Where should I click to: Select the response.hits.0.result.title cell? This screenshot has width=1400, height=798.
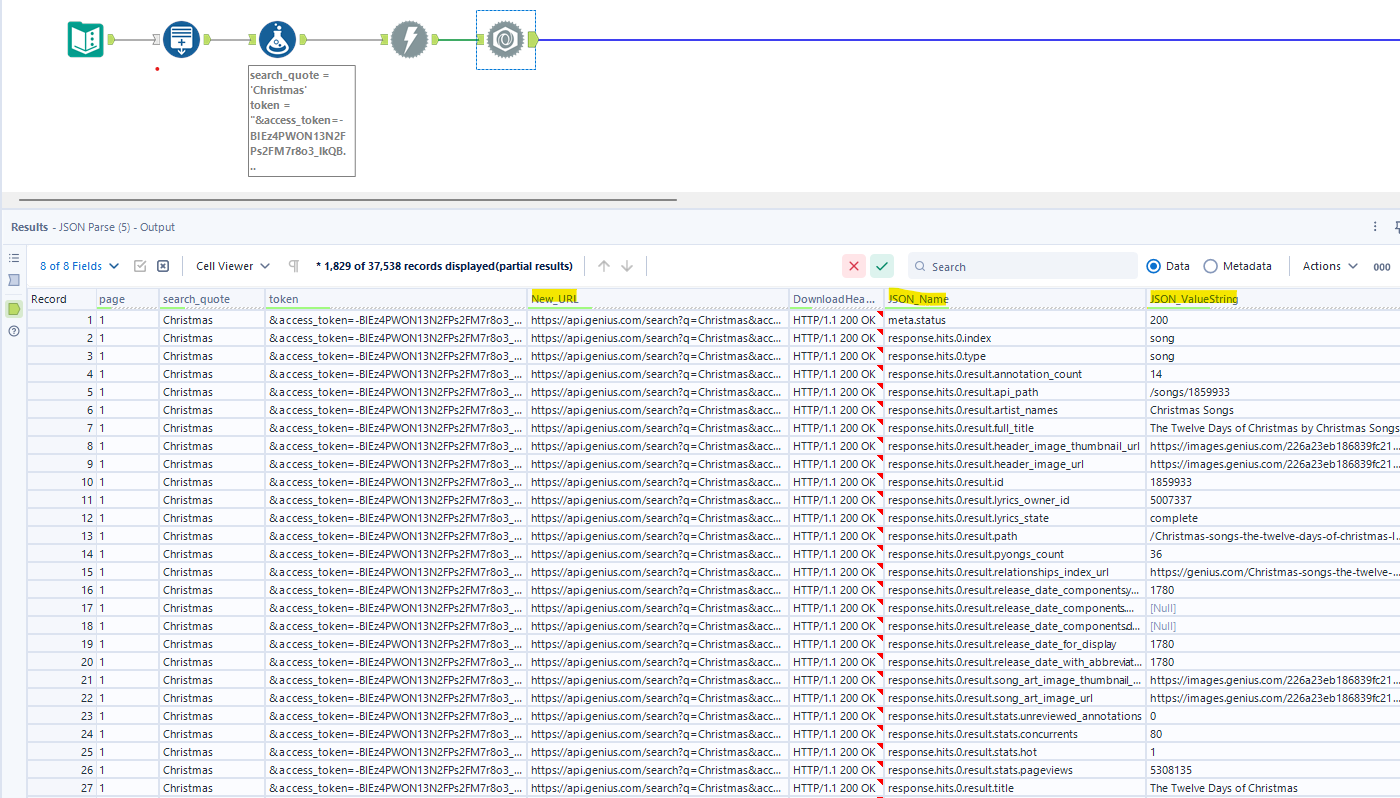[x=1016, y=788]
